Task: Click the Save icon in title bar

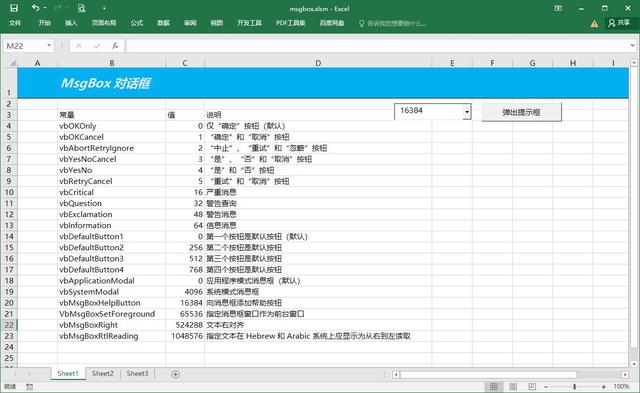Action: [14, 8]
